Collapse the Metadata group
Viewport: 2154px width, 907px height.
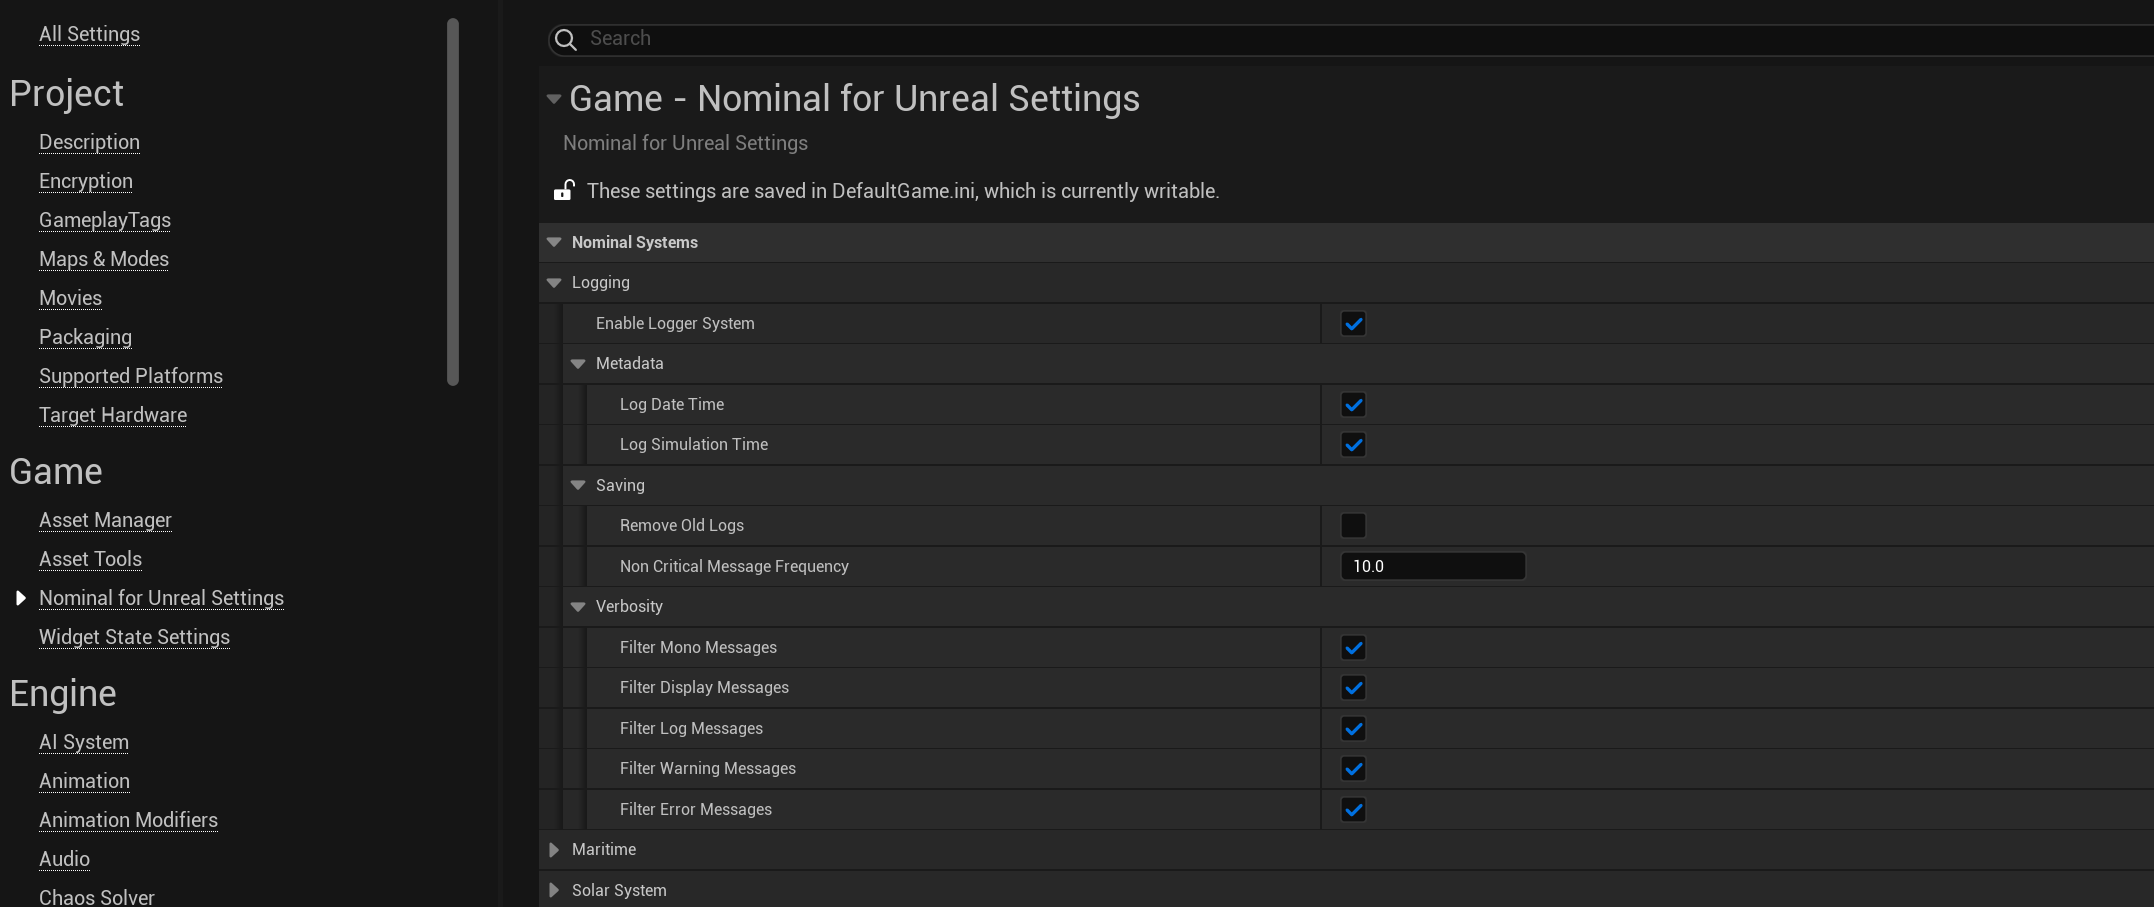(578, 364)
